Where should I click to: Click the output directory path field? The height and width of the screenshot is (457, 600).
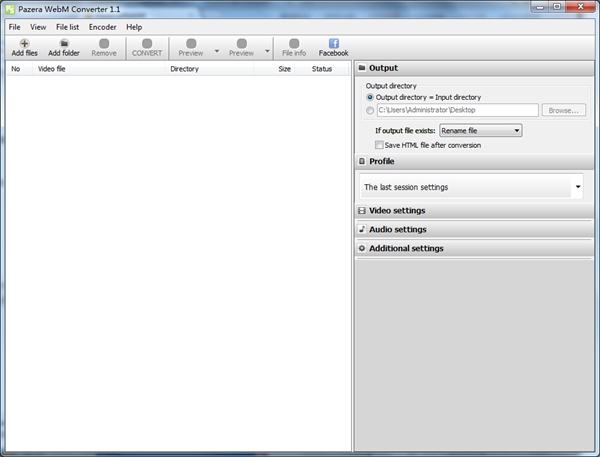457,110
